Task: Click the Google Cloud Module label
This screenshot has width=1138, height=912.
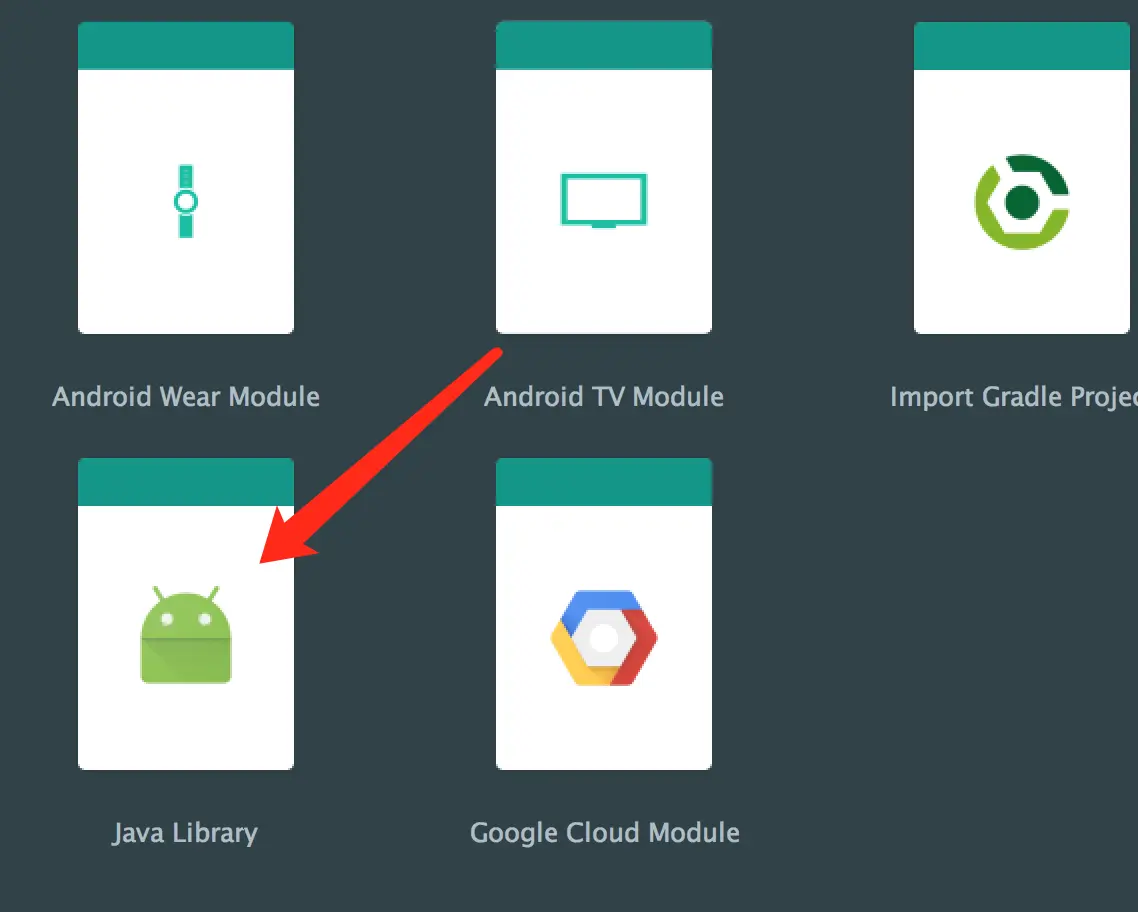Action: (x=605, y=833)
